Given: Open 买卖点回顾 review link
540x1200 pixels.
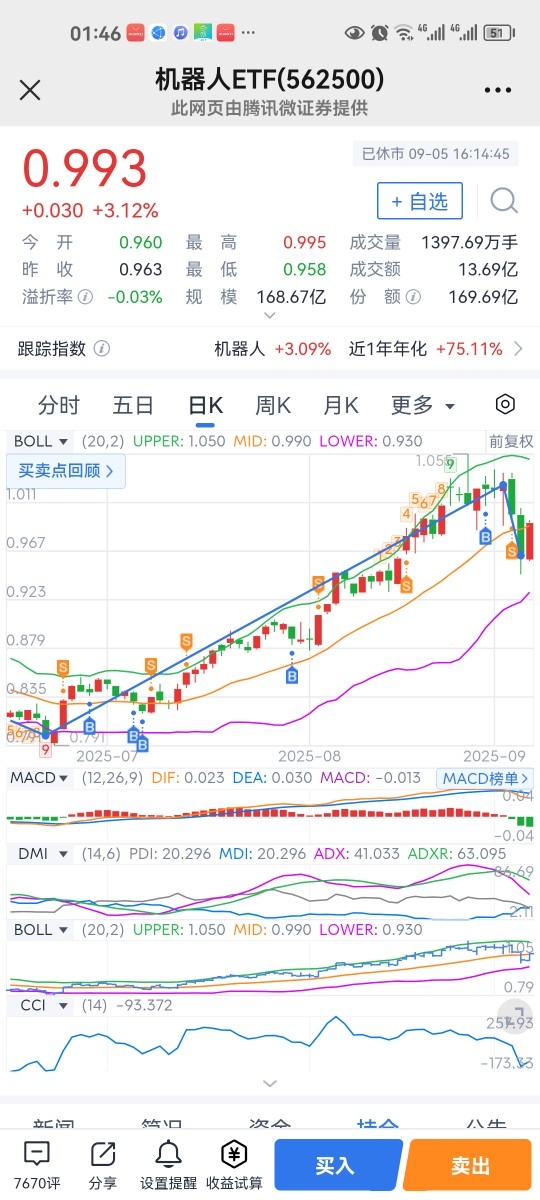Looking at the screenshot, I should [66, 470].
